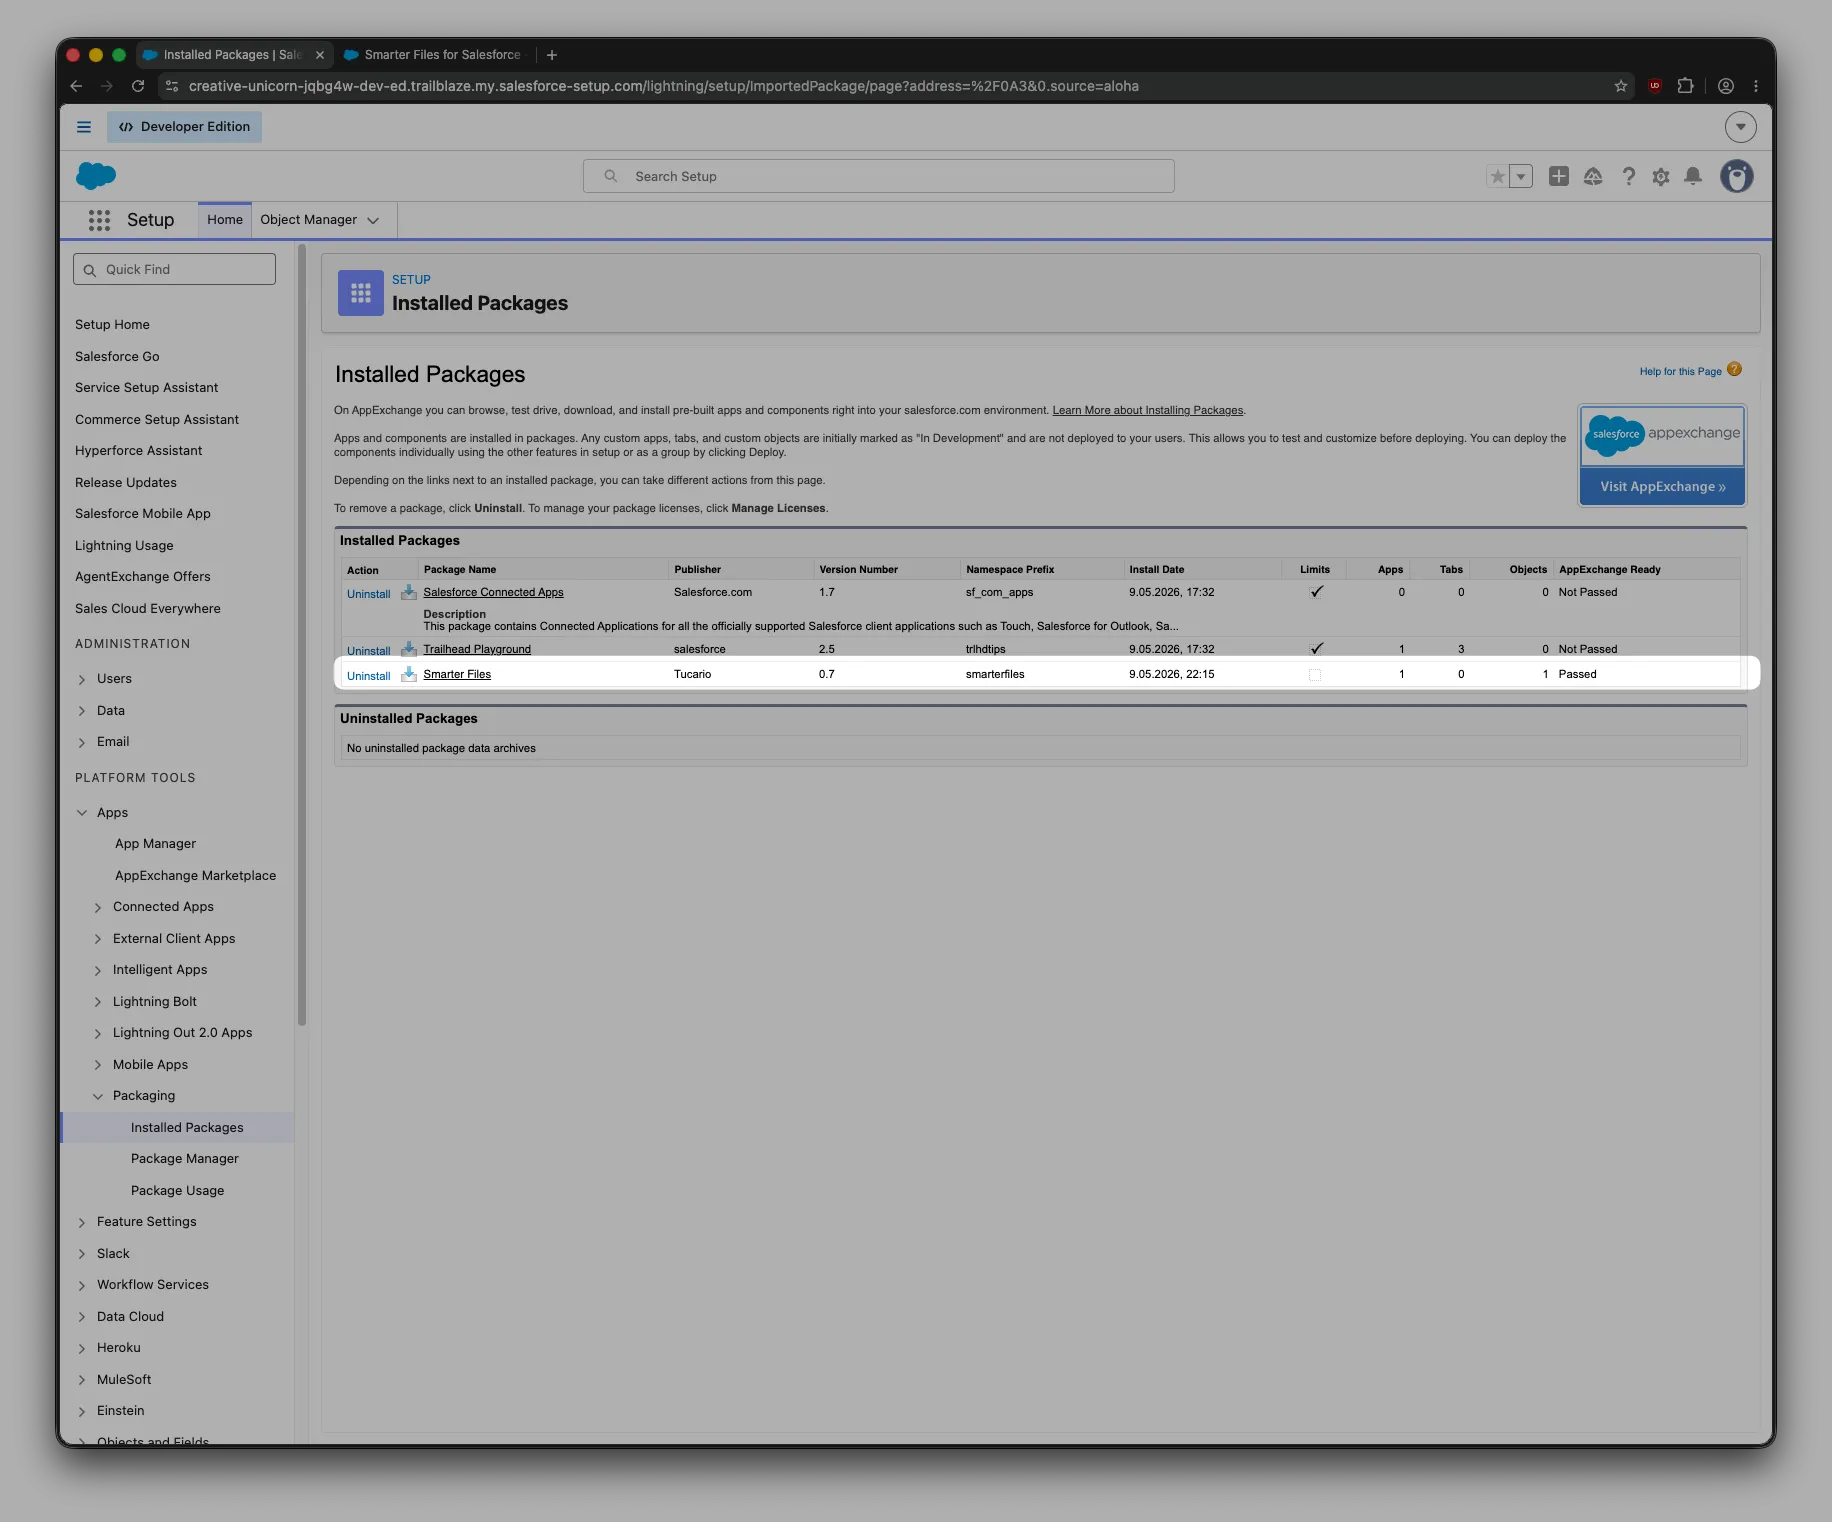Click the global actions plus icon
This screenshot has height=1522, width=1832.
(x=1559, y=176)
